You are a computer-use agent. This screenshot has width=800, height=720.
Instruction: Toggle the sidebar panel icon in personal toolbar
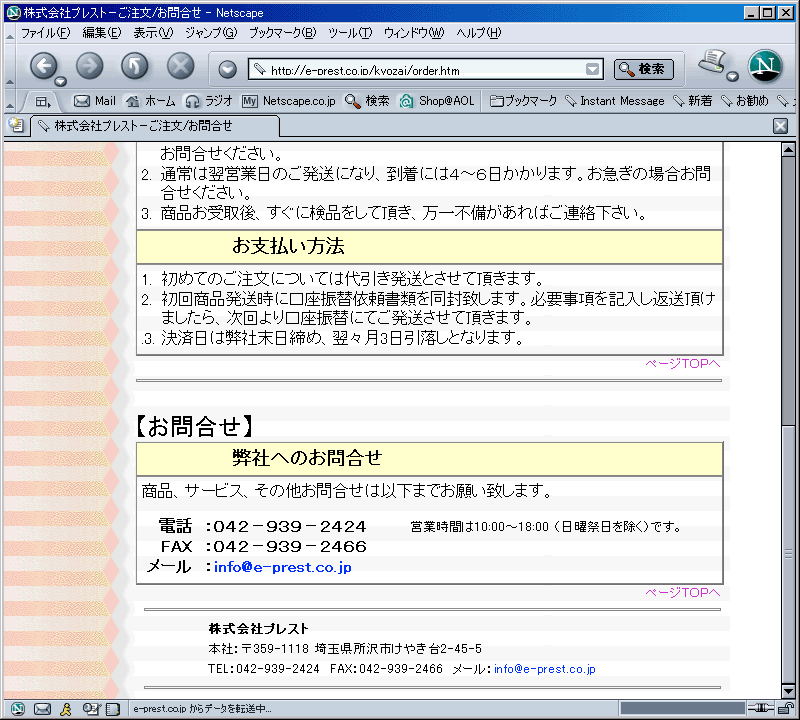43,102
